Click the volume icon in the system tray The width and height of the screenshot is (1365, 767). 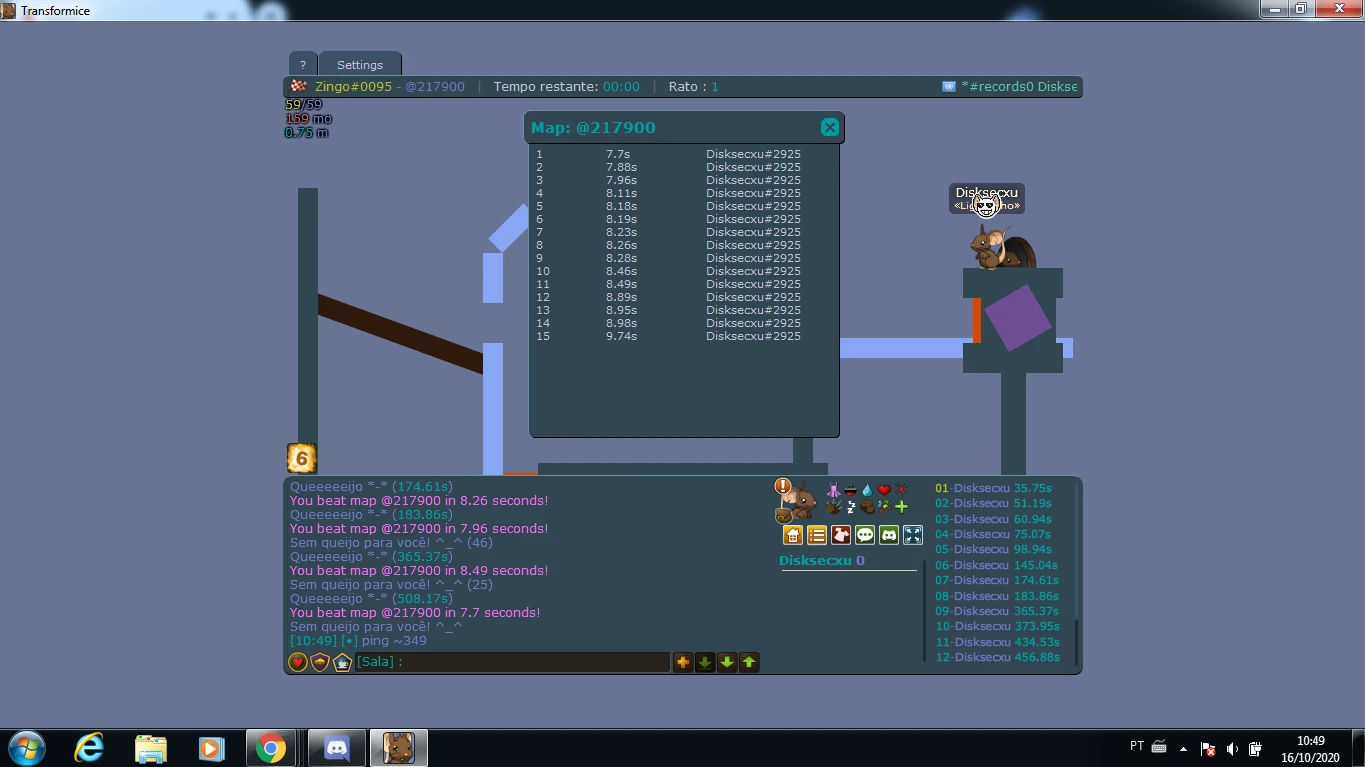click(1232, 749)
